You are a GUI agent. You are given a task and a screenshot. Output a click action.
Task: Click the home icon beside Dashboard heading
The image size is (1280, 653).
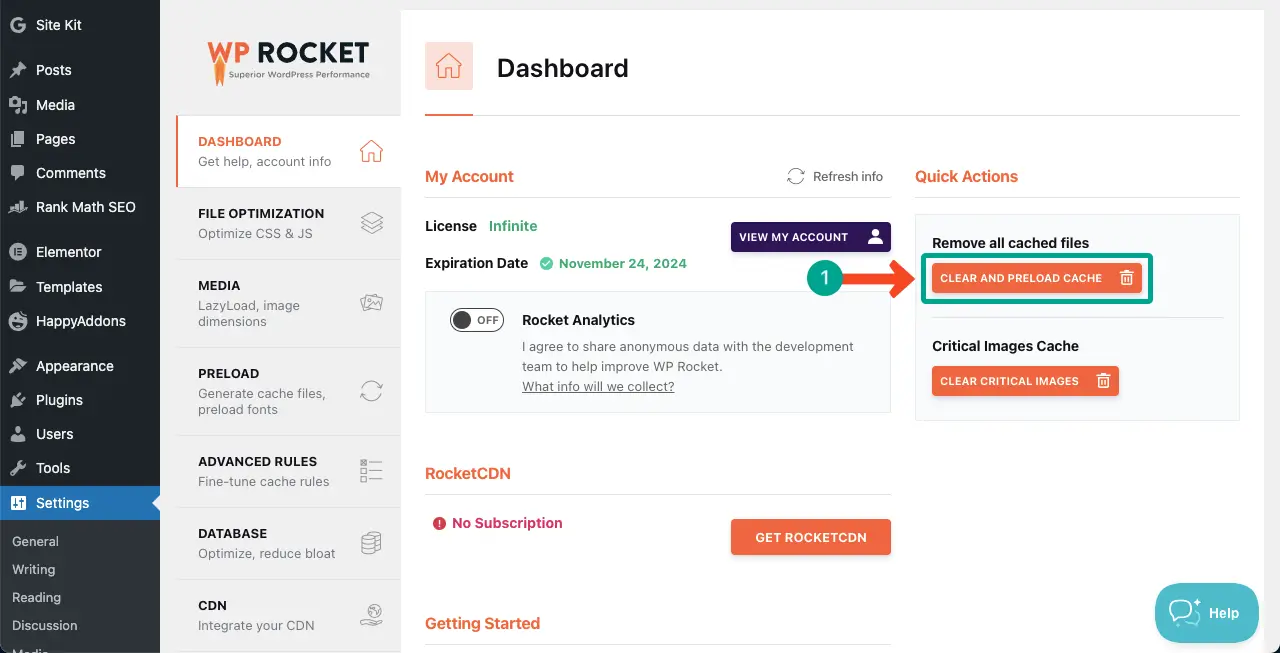449,66
